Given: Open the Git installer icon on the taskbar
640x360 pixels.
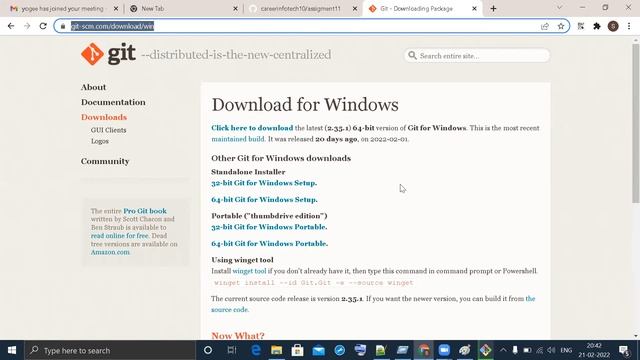Looking at the screenshot, I should 486,350.
